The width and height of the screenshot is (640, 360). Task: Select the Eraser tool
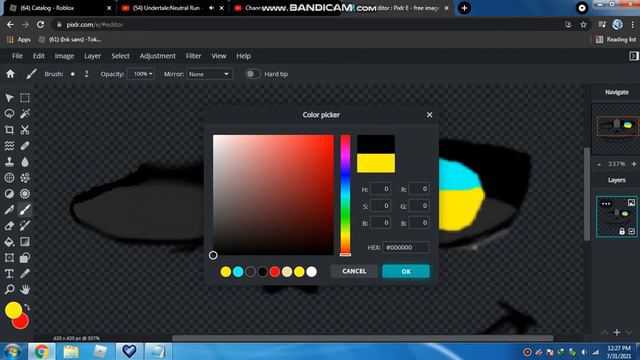[x=9, y=226]
